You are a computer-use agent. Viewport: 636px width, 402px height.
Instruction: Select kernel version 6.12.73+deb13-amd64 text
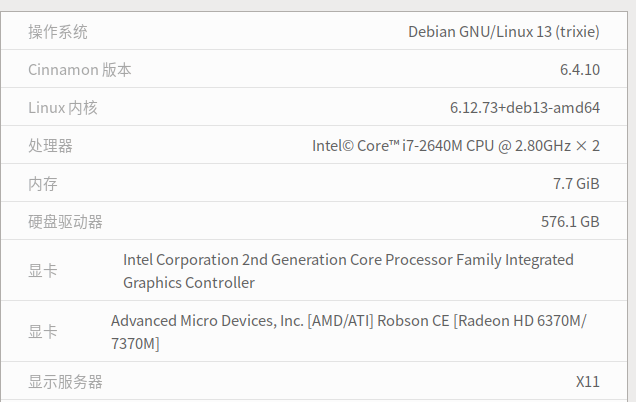pos(524,108)
